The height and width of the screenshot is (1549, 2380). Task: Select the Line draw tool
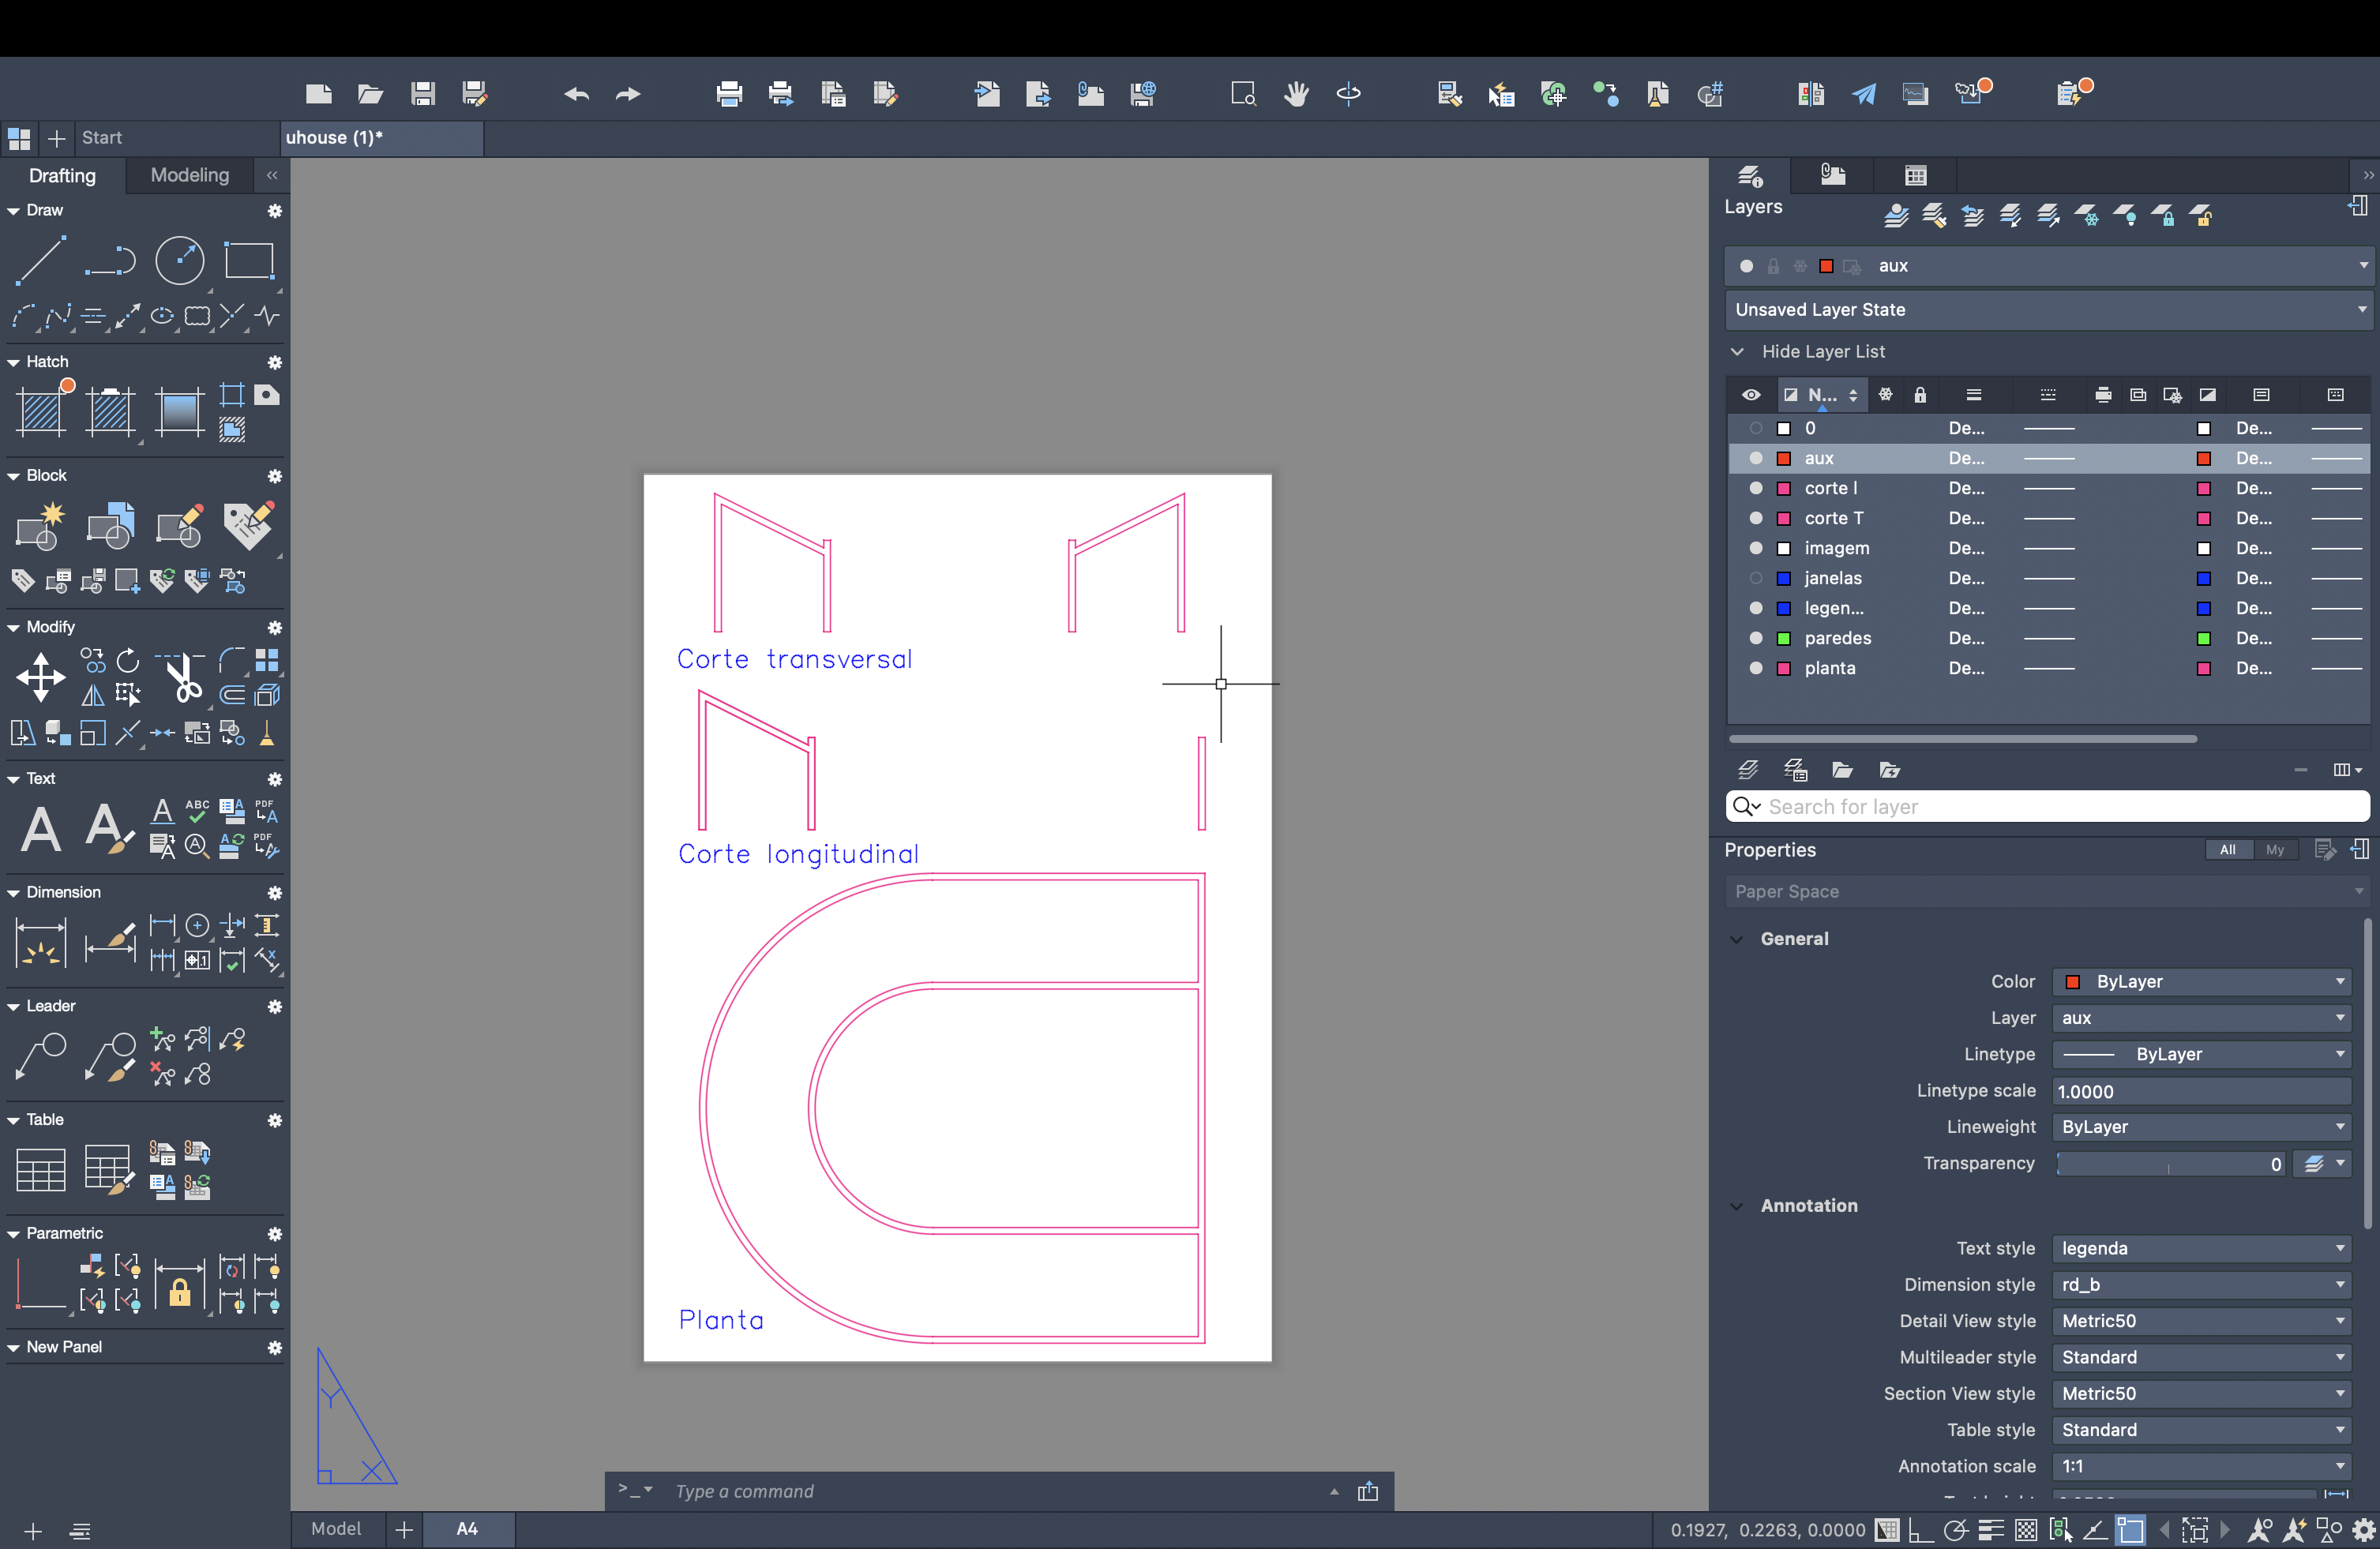point(40,262)
